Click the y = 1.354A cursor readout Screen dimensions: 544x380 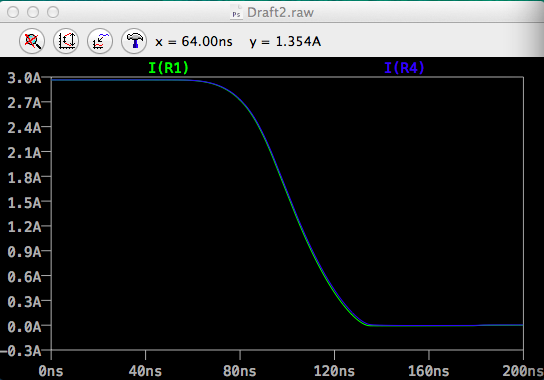pyautogui.click(x=285, y=42)
